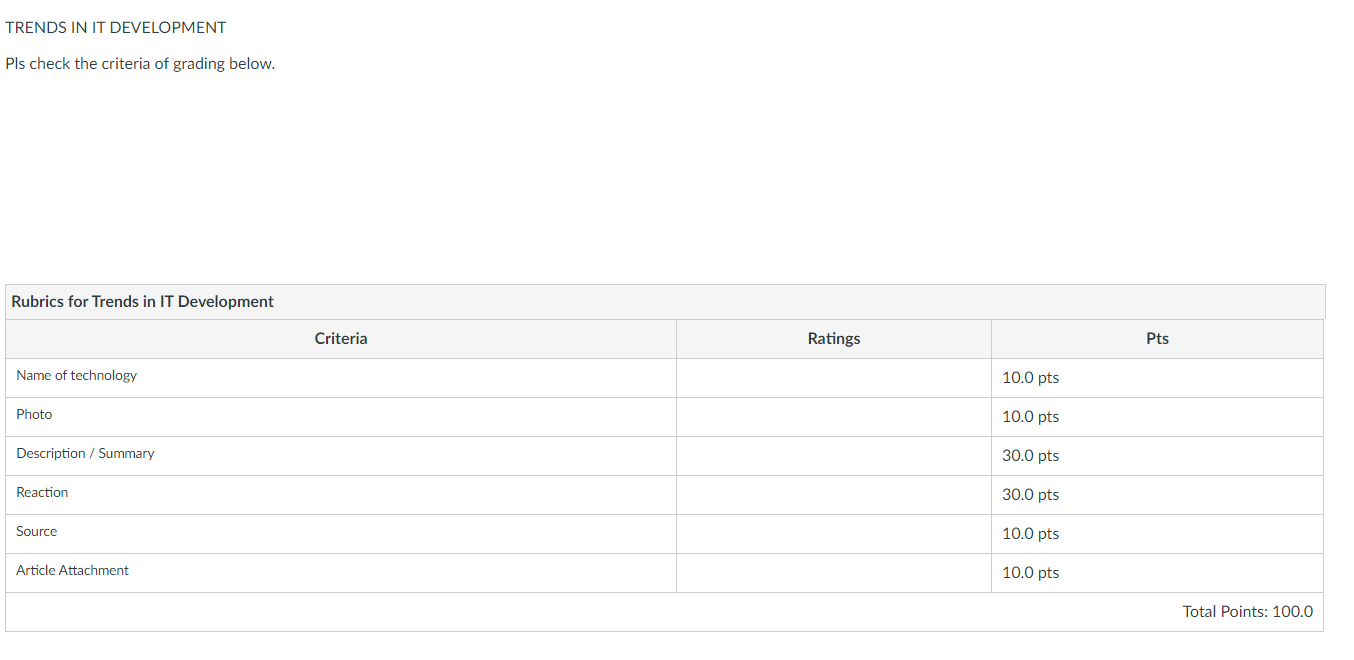Viewport: 1354px width, 660px height.
Task: Click the 'Source' criterion label
Action: point(36,531)
